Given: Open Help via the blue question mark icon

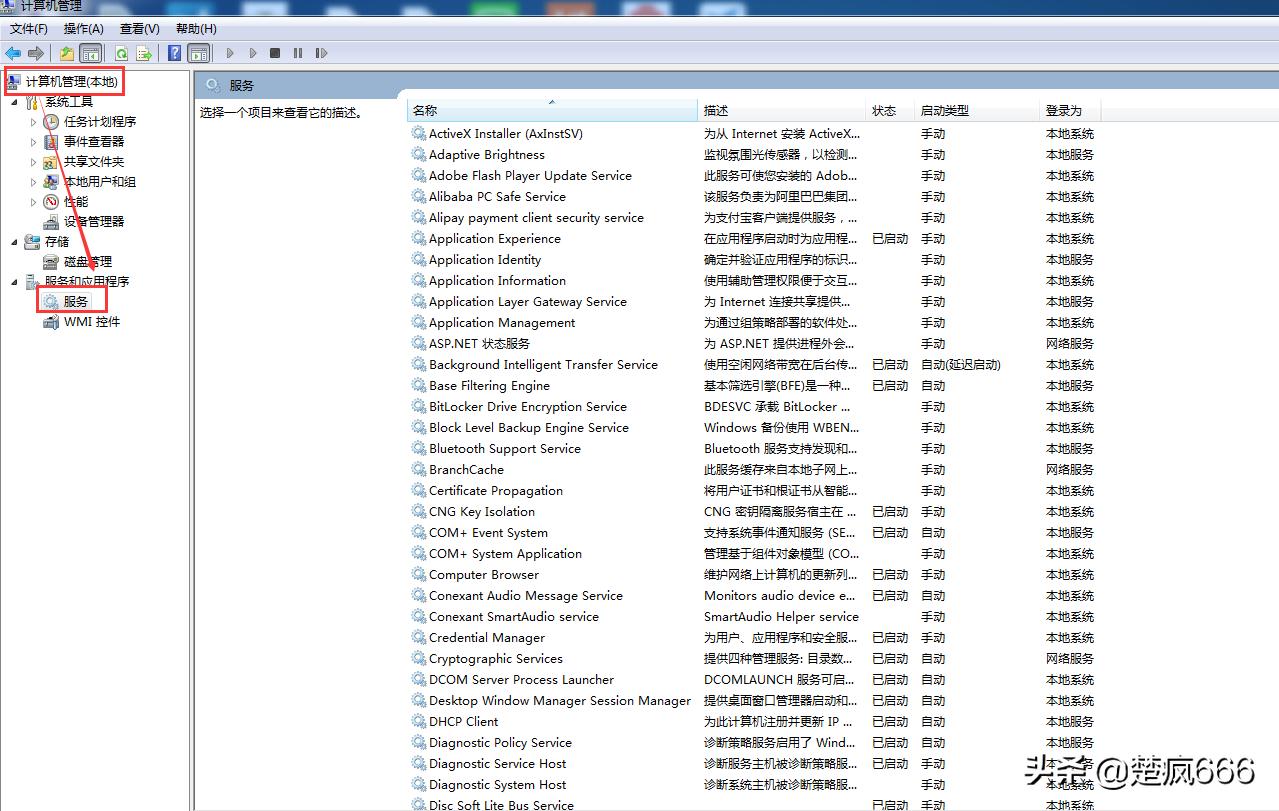Looking at the screenshot, I should point(174,53).
